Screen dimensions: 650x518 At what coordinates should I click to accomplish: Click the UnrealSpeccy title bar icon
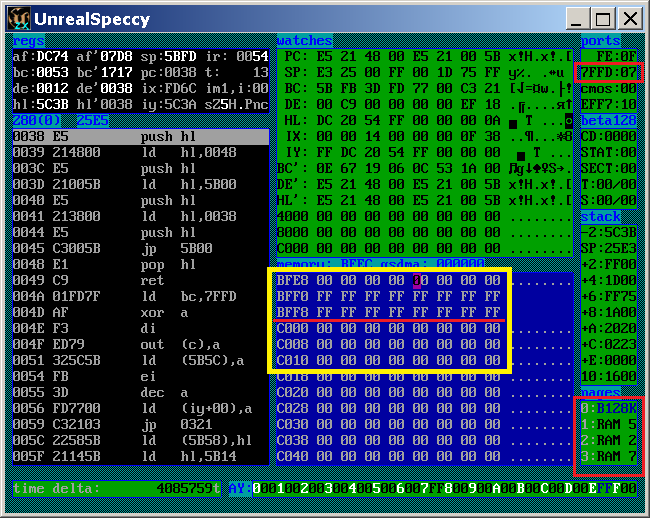19,19
